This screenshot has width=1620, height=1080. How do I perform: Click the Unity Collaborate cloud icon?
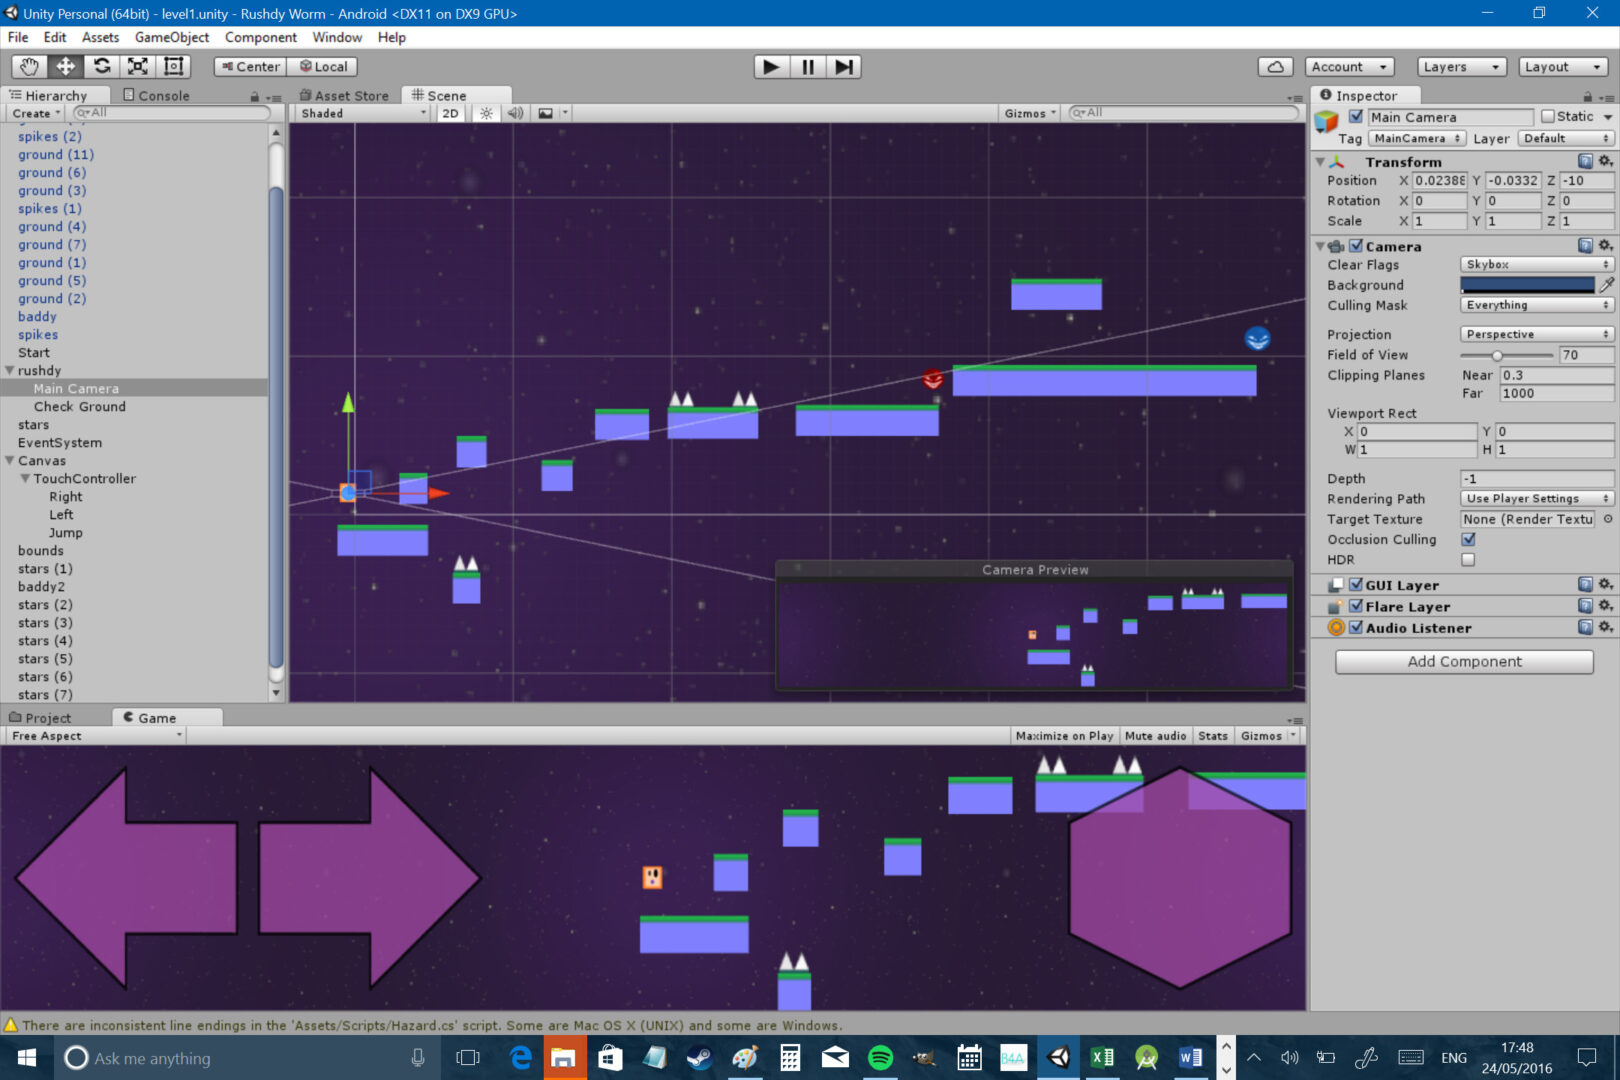(x=1276, y=66)
